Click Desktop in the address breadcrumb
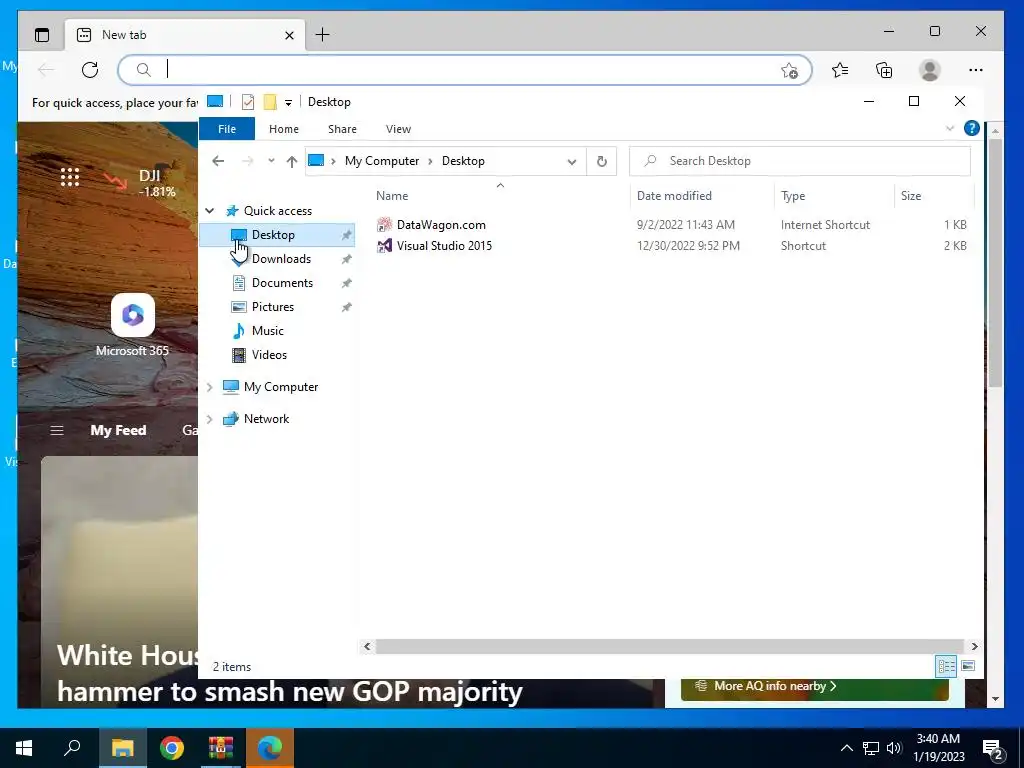Image resolution: width=1024 pixels, height=768 pixels. (x=463, y=161)
